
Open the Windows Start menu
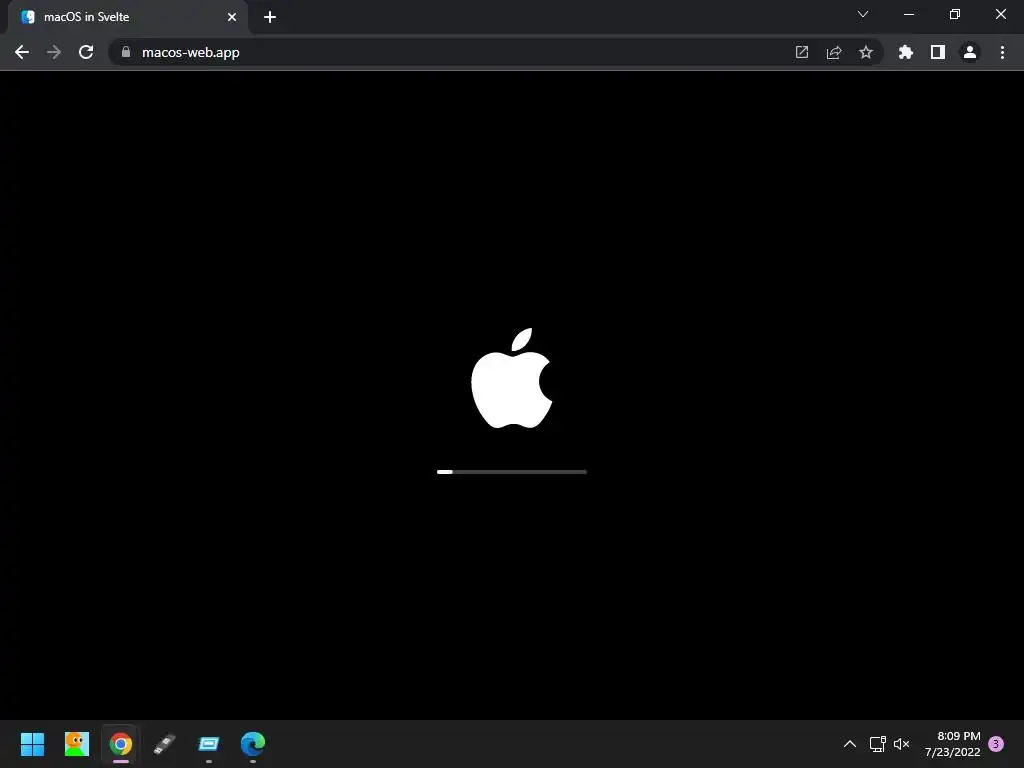coord(33,744)
